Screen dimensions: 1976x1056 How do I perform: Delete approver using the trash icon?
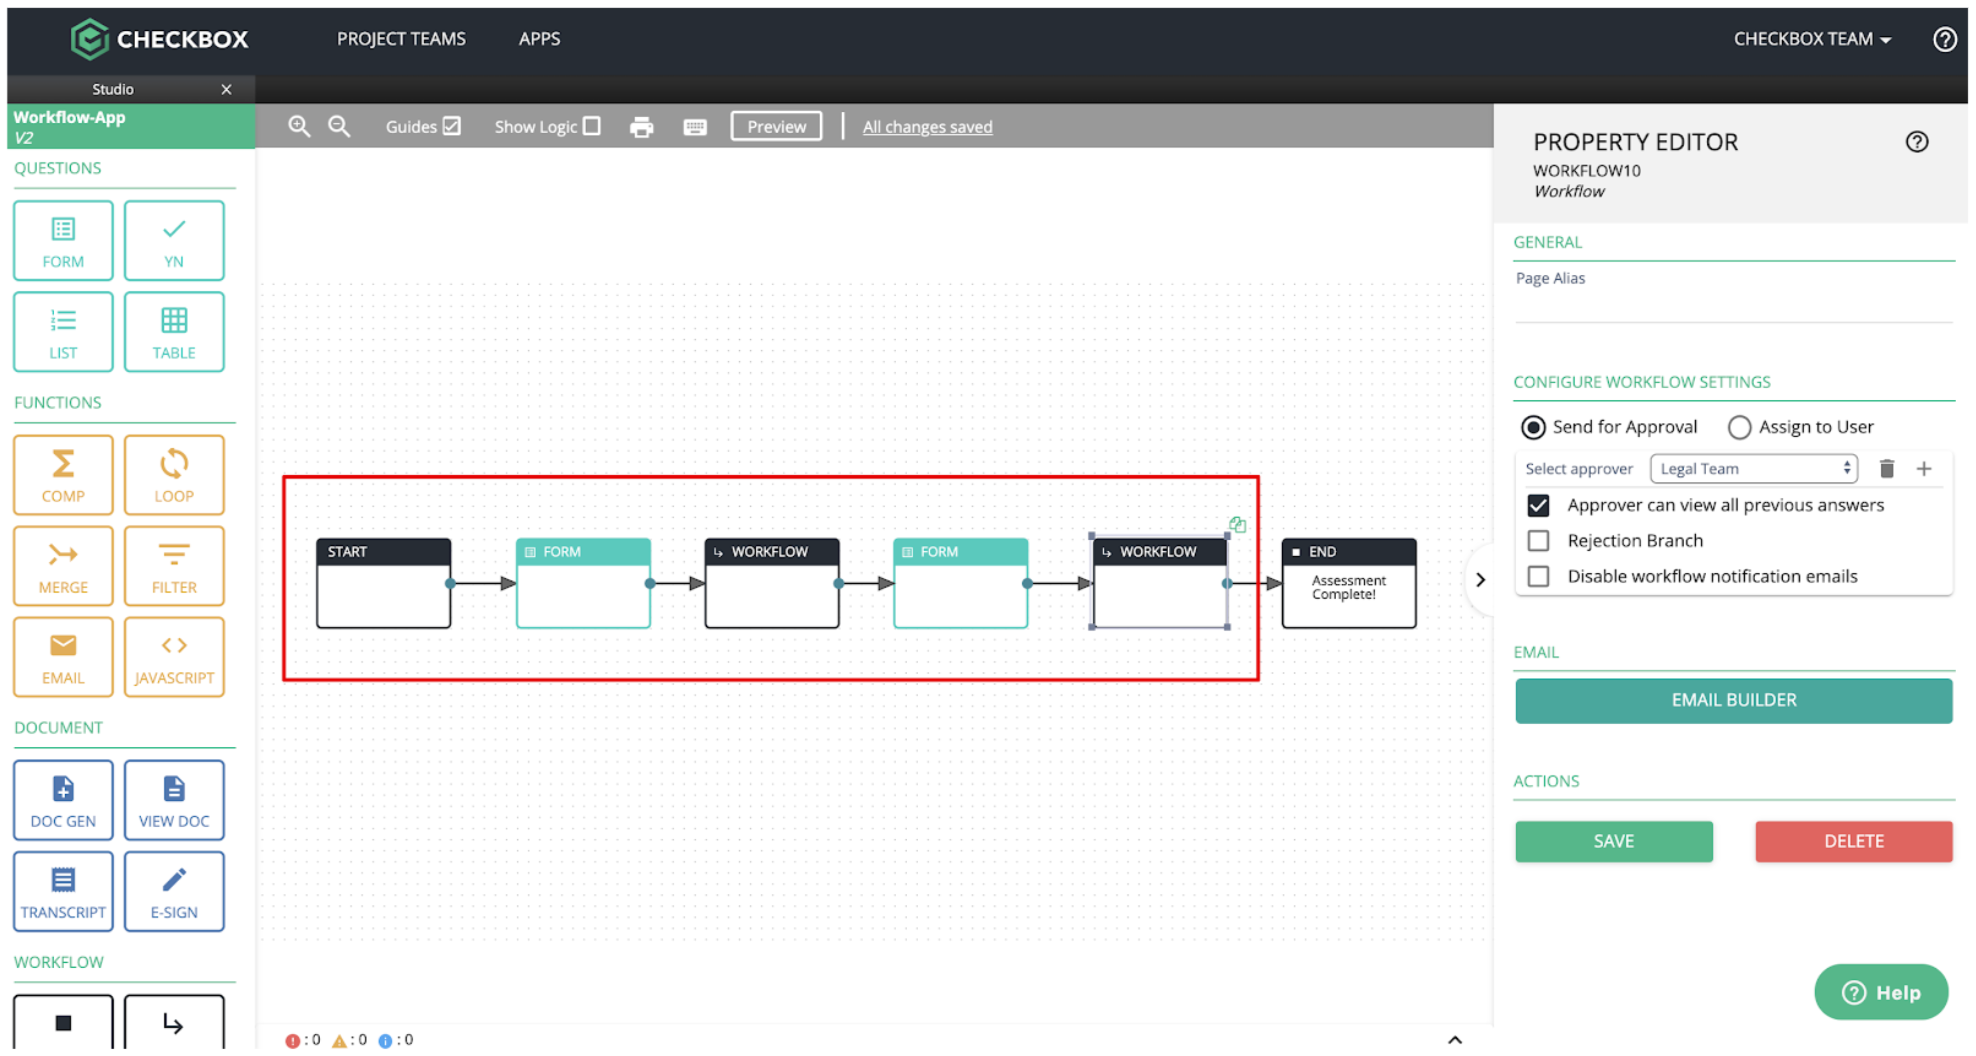pyautogui.click(x=1887, y=469)
